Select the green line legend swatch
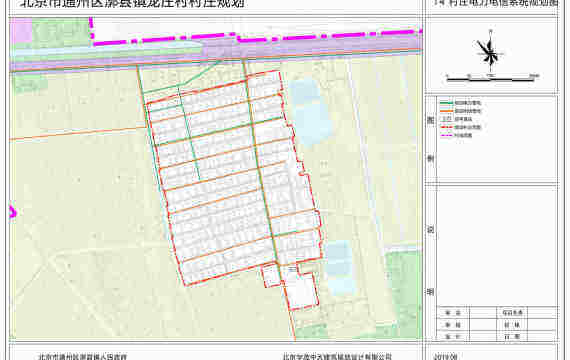 [x=446, y=103]
